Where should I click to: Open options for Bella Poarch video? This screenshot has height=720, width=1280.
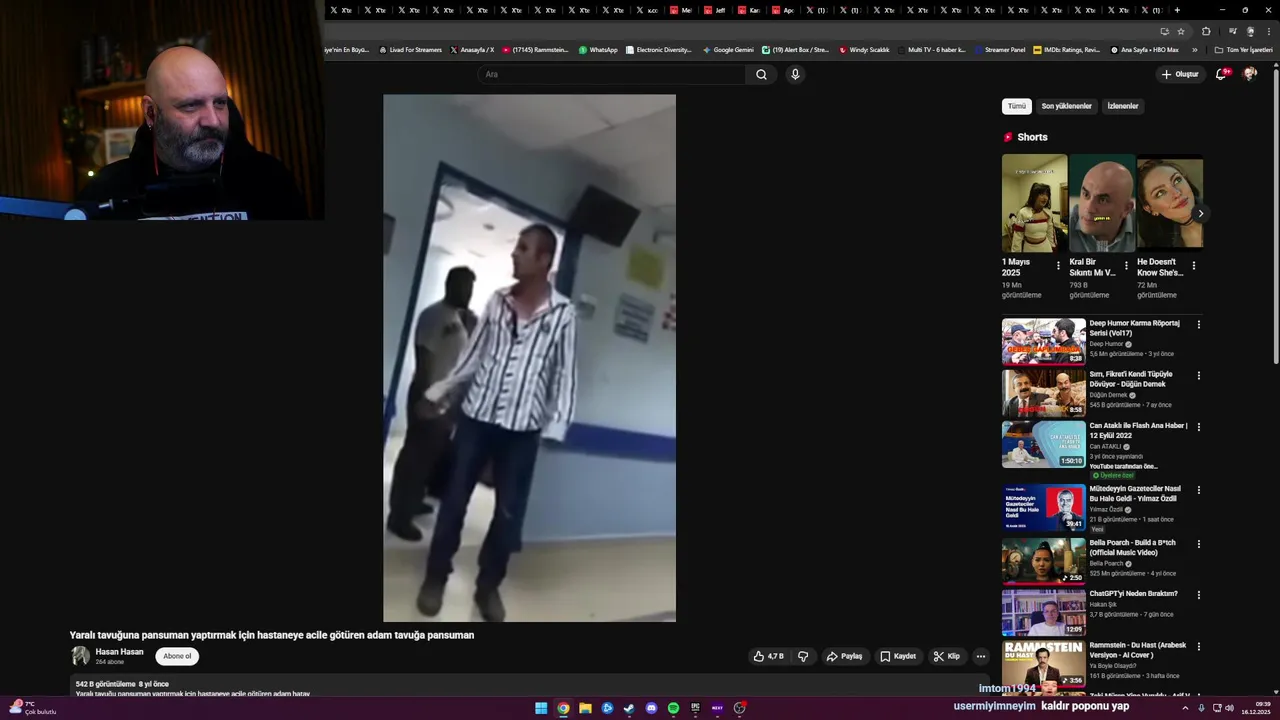(1199, 544)
